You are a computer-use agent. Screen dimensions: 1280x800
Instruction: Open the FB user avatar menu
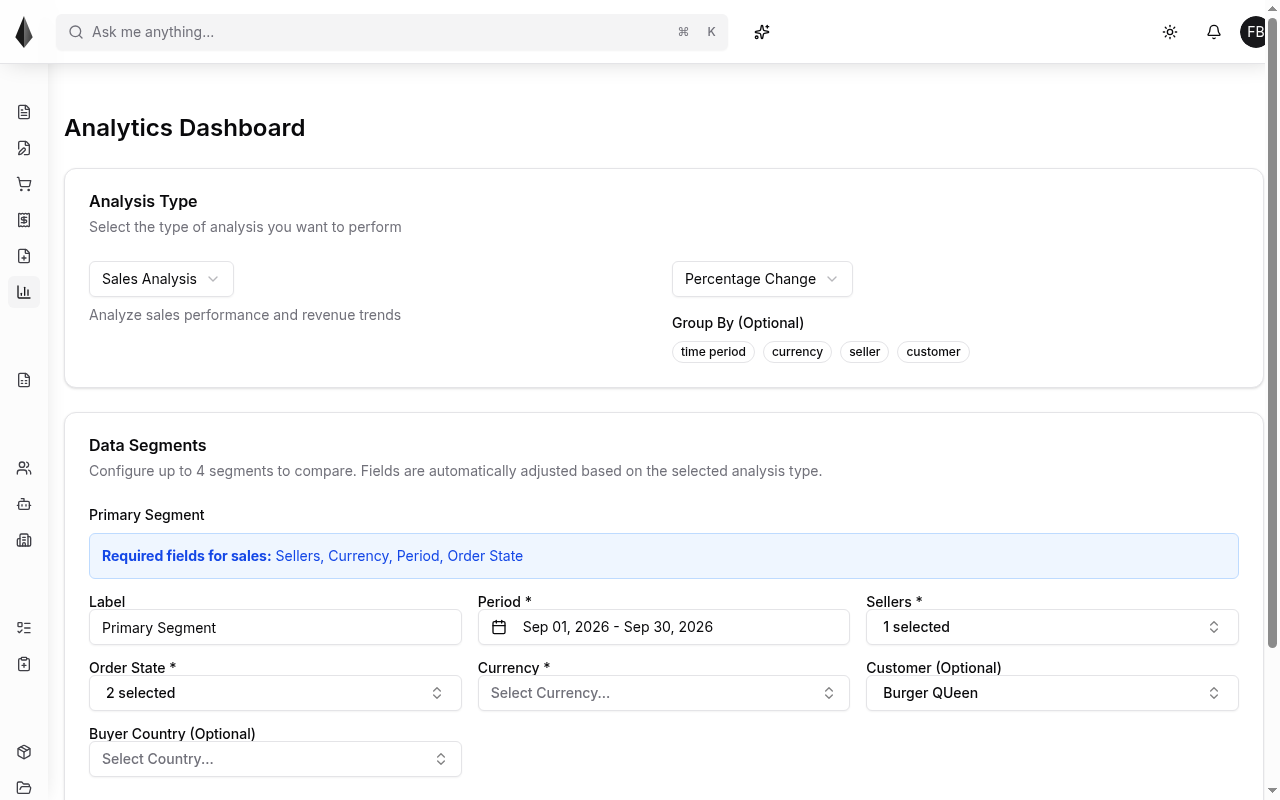[1254, 32]
